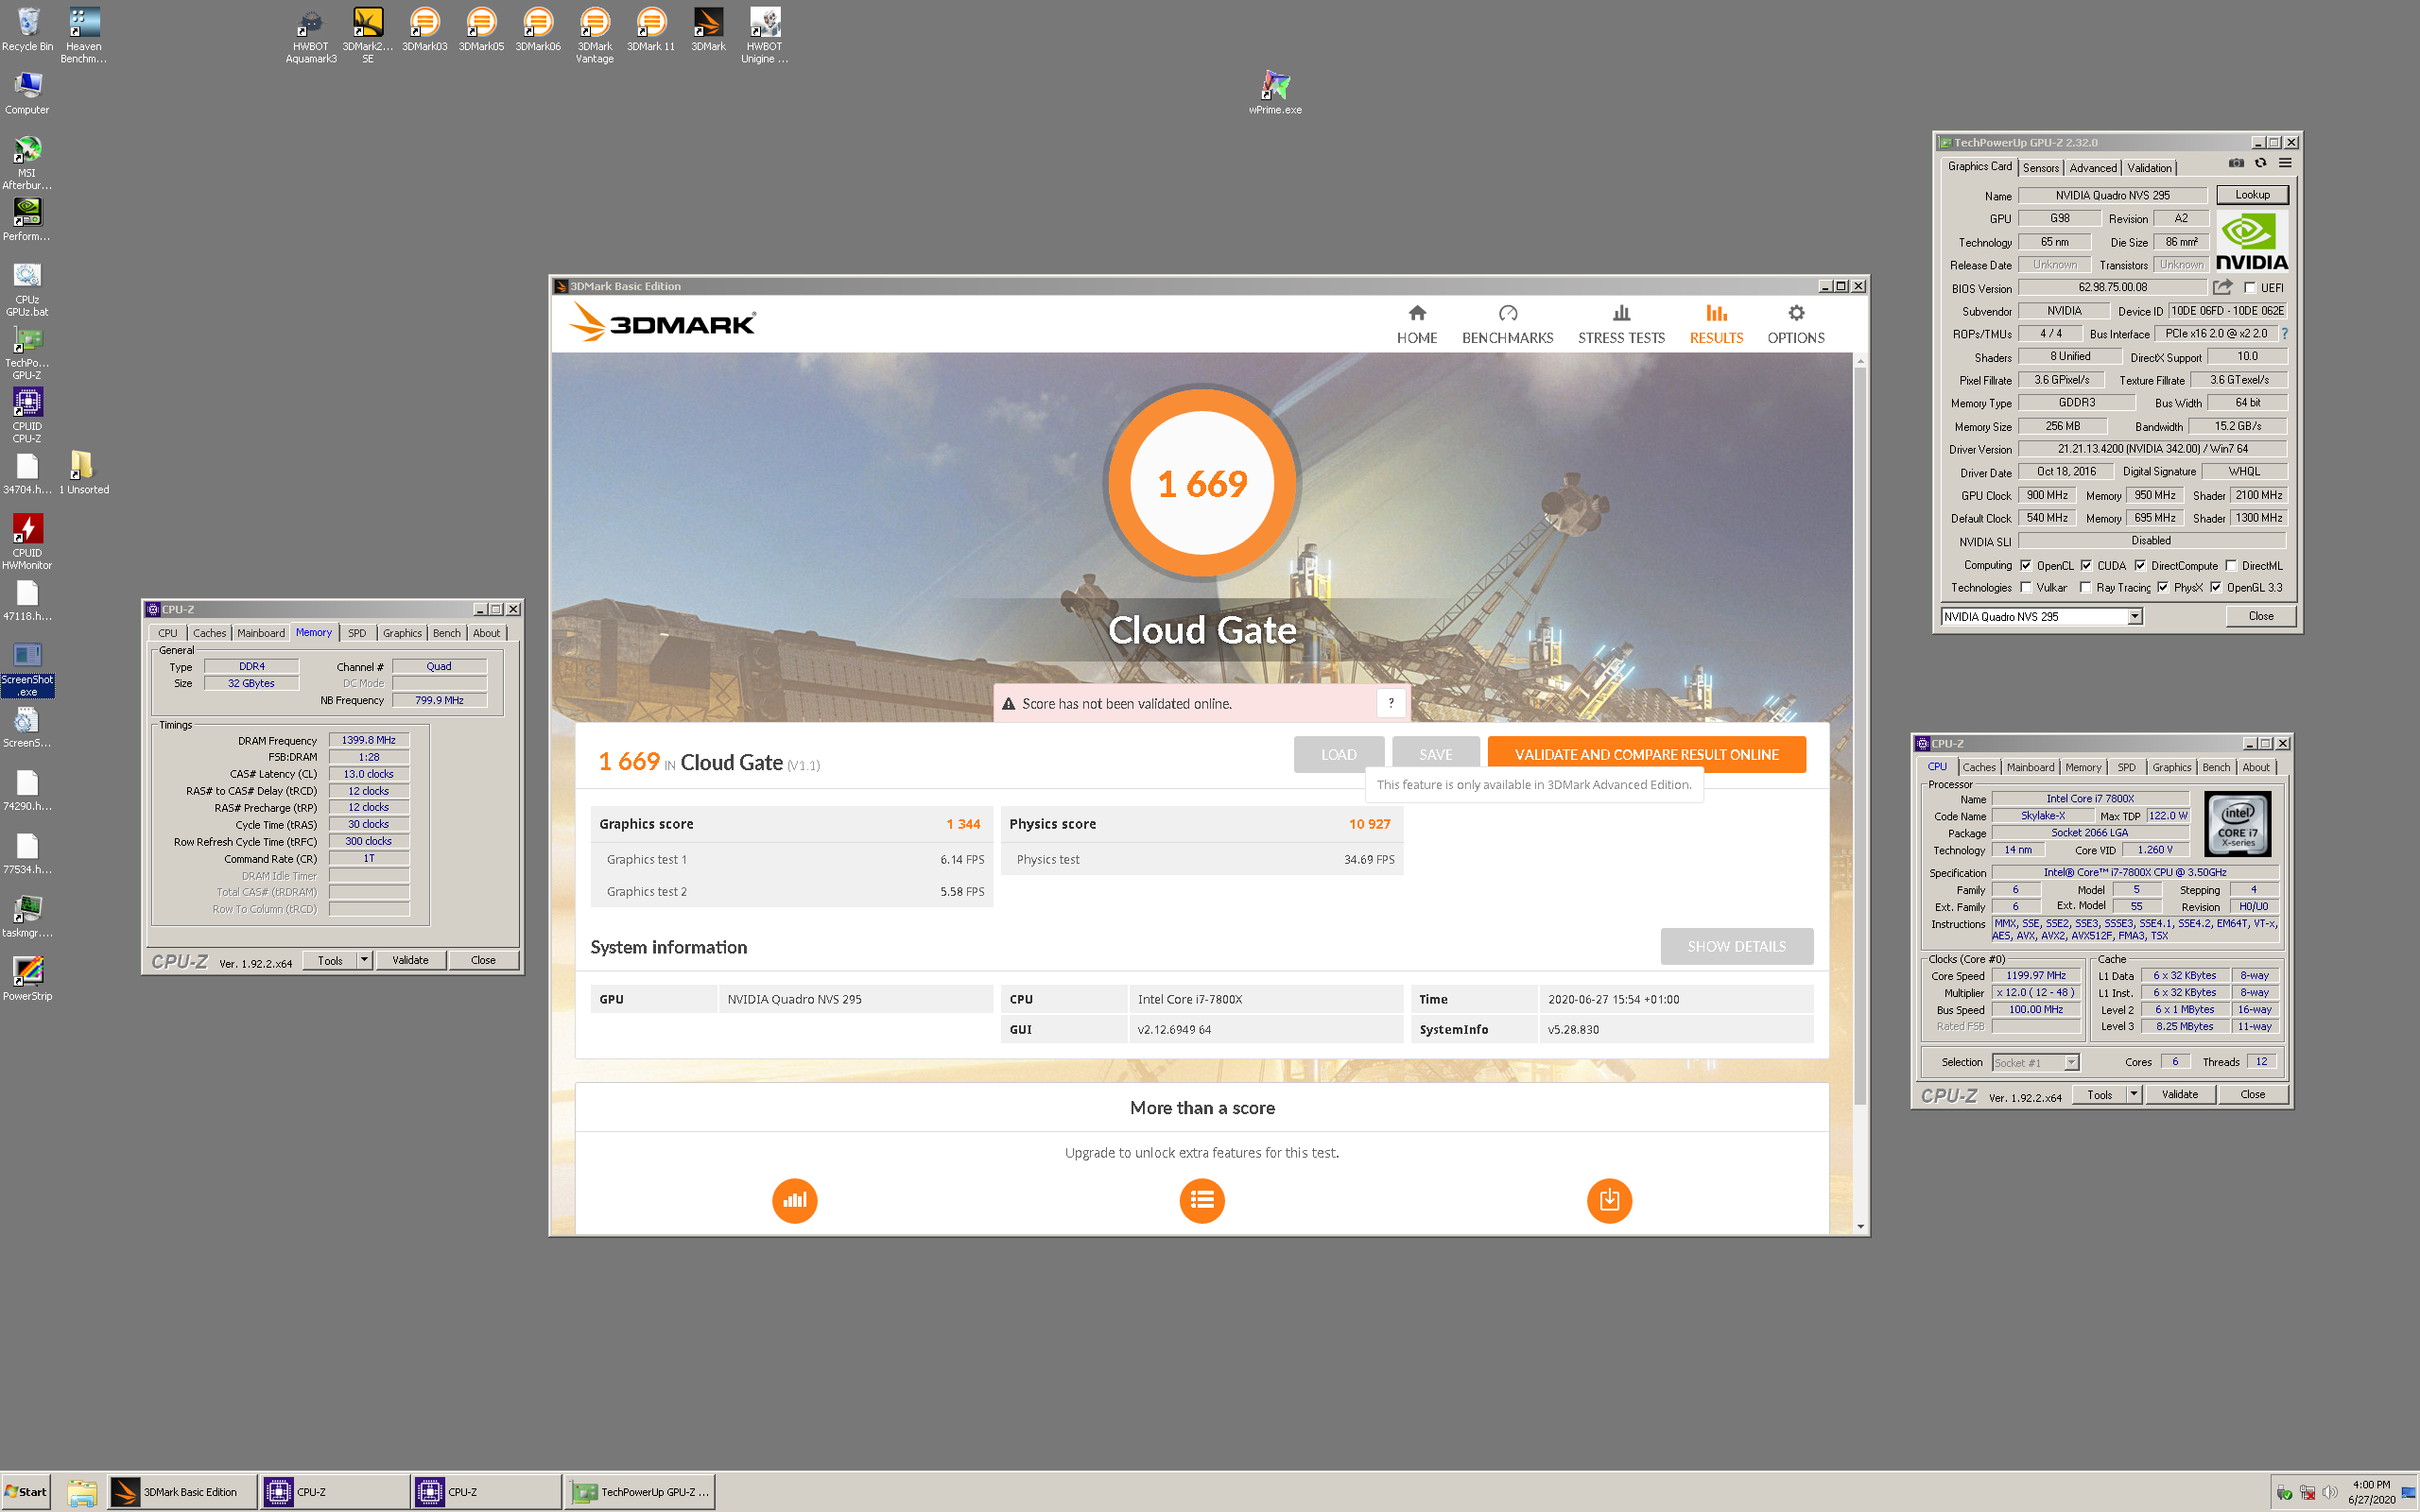Click the 3DMark scrollbar down arrow
Image resolution: width=2420 pixels, height=1512 pixels.
pyautogui.click(x=1860, y=1226)
